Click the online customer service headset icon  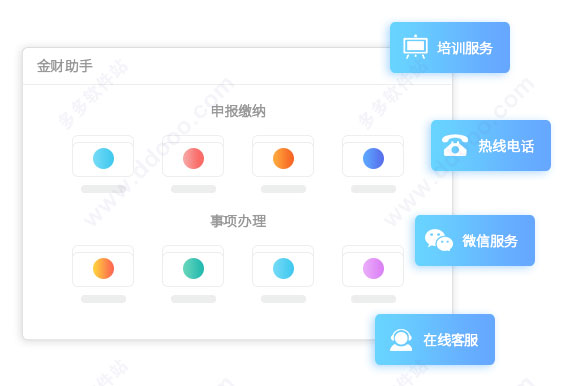click(401, 340)
